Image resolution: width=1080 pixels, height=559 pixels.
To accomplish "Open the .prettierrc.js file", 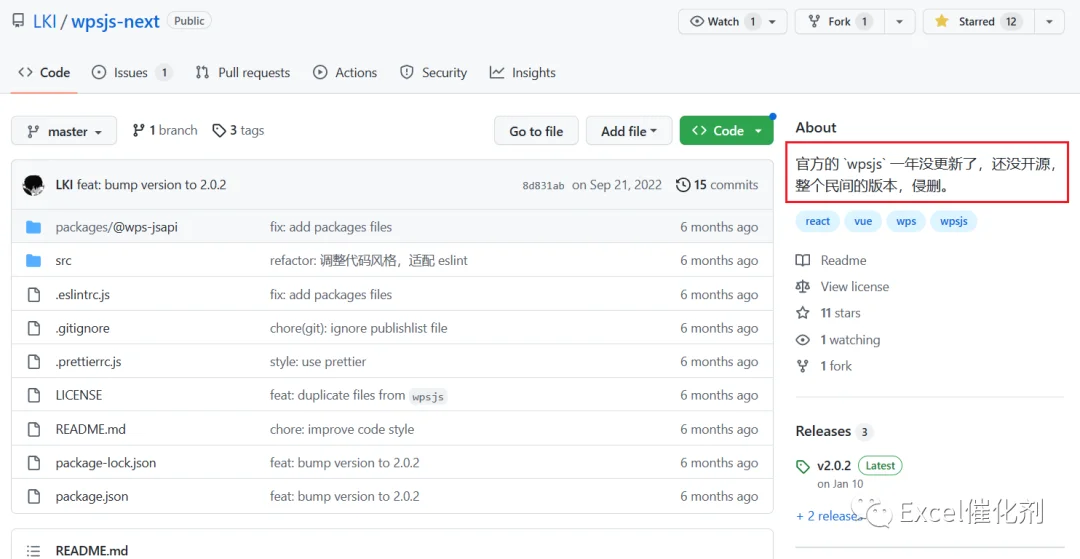I will (88, 361).
